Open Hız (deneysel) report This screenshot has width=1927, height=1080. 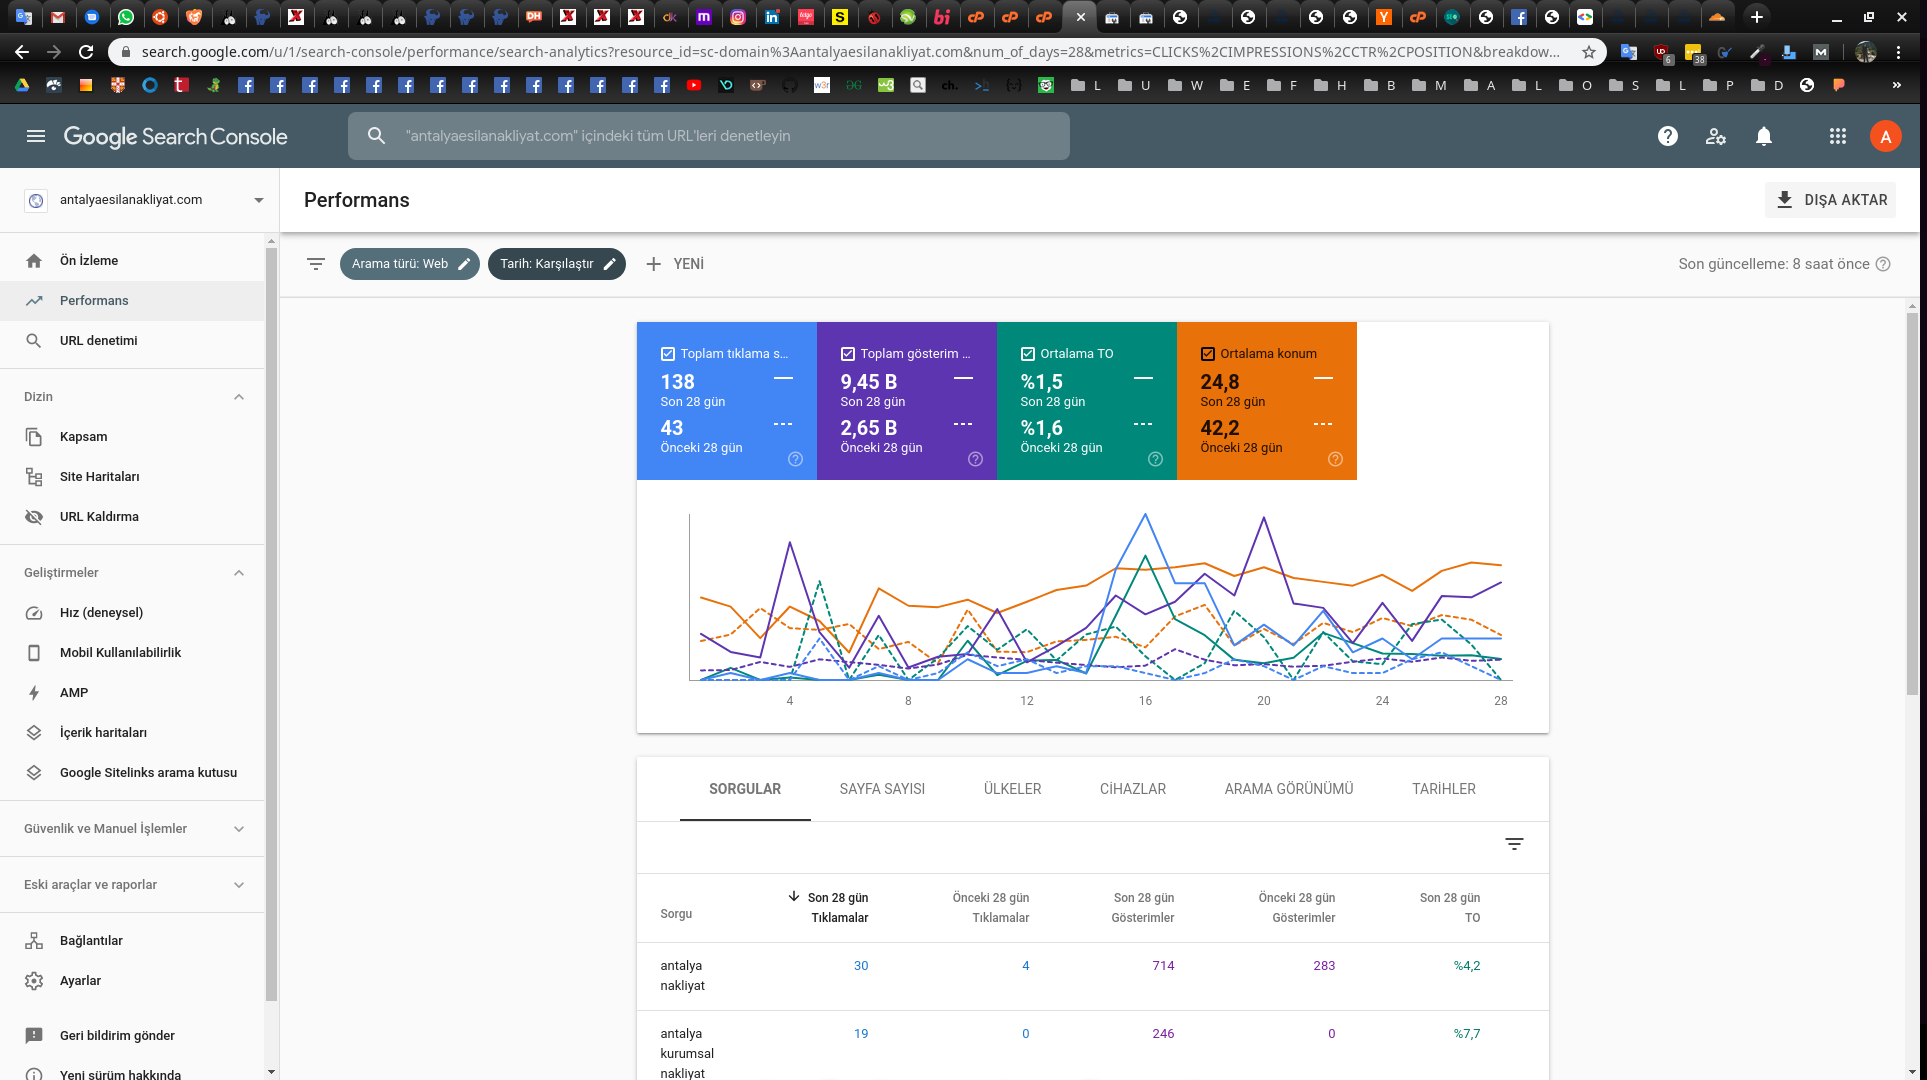(133, 613)
